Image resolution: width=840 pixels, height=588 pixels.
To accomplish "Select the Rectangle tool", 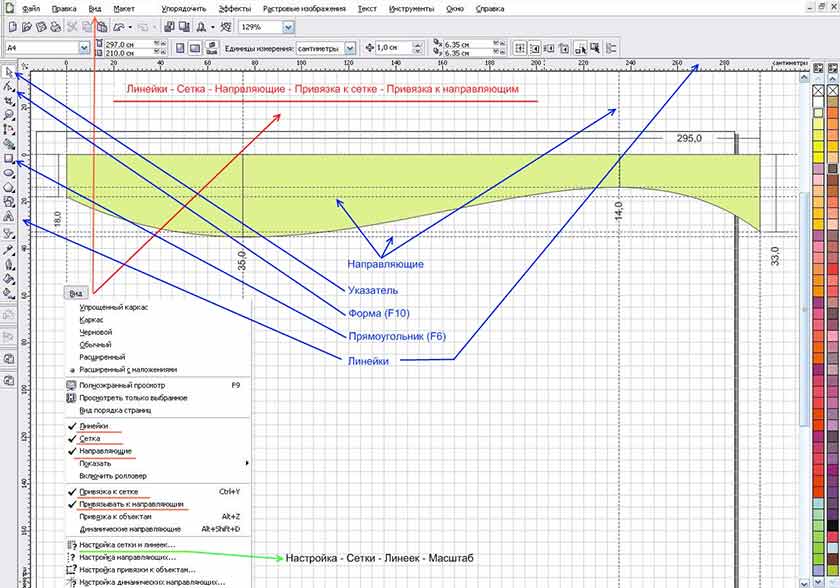I will tap(9, 158).
